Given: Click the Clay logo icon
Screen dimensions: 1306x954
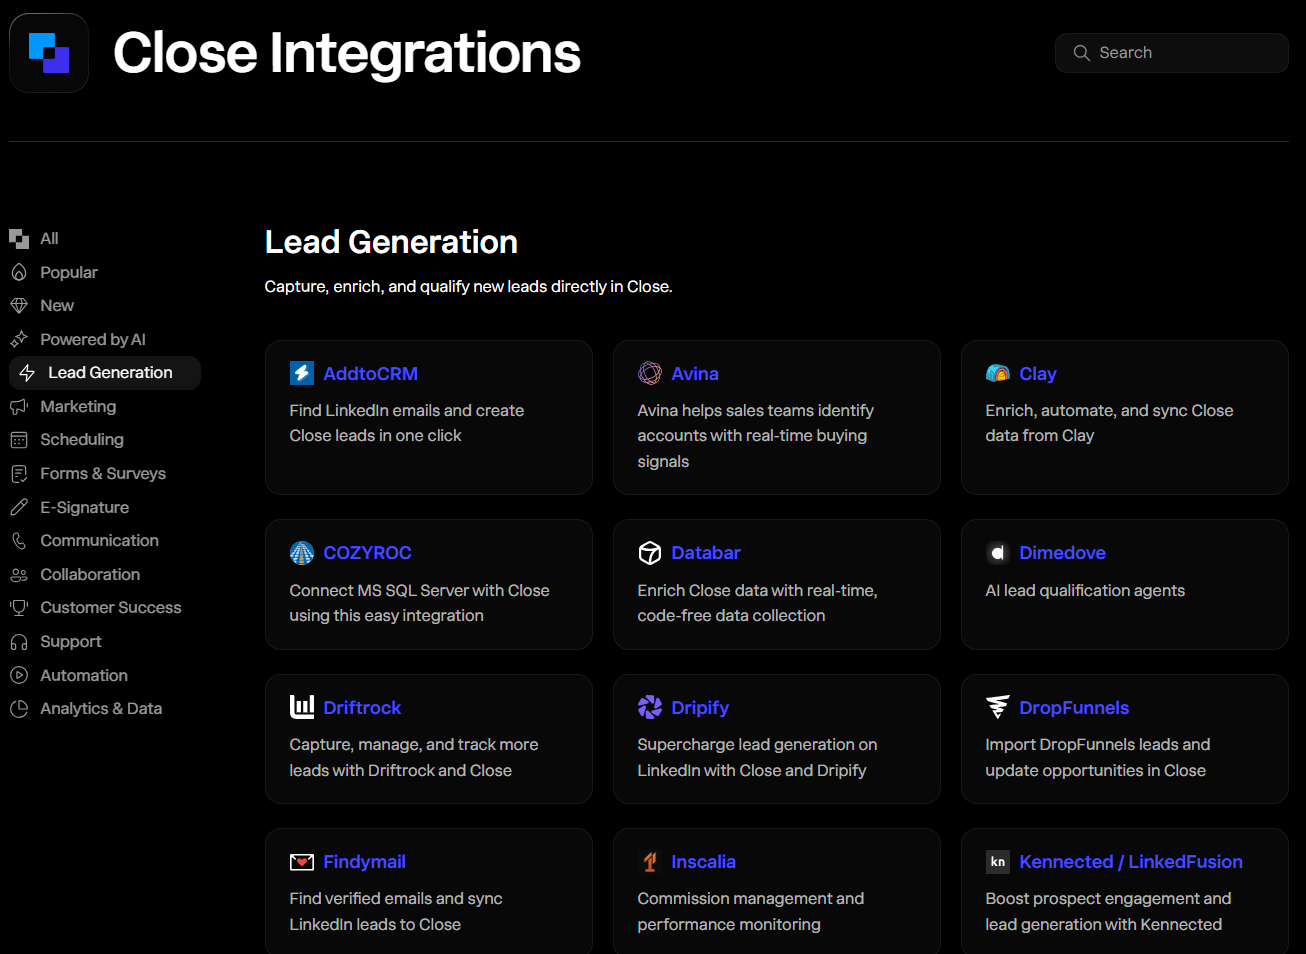Looking at the screenshot, I should 998,373.
